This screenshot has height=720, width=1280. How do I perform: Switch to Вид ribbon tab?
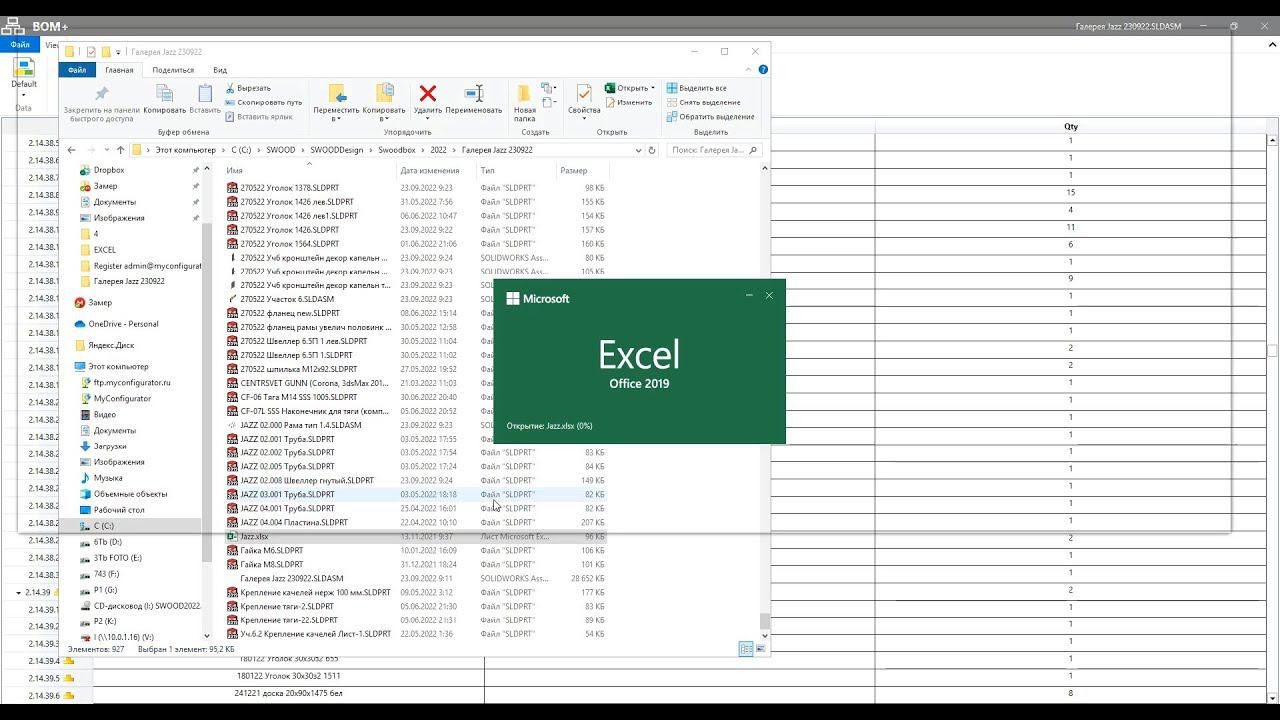[220, 70]
